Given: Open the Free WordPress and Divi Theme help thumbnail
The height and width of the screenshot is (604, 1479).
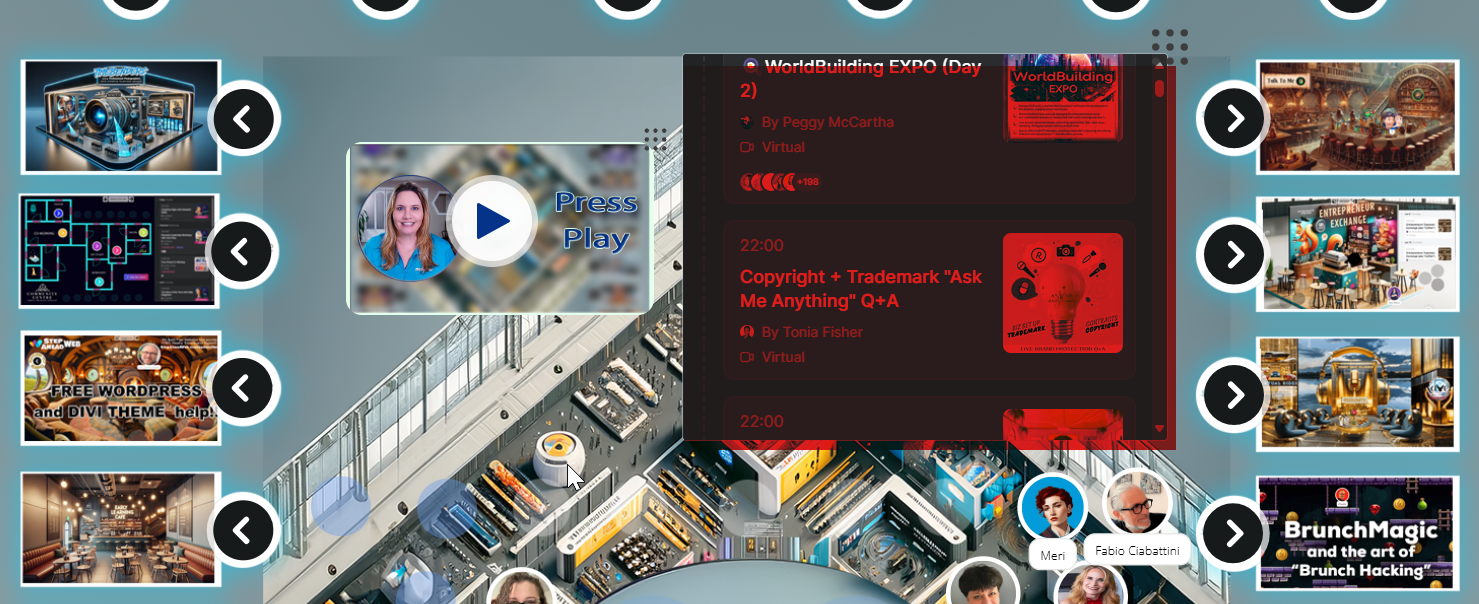Looking at the screenshot, I should 121,388.
